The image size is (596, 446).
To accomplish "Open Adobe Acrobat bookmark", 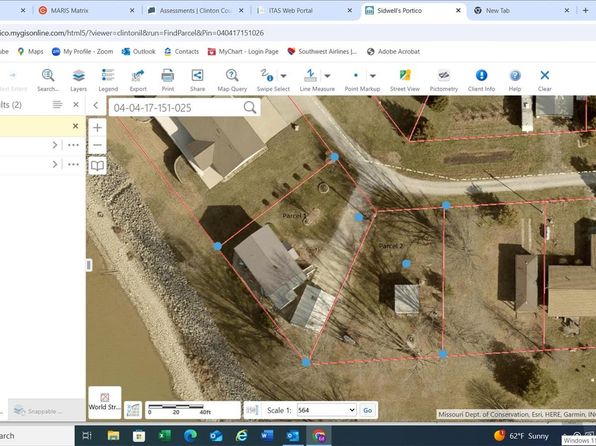I will pyautogui.click(x=393, y=51).
